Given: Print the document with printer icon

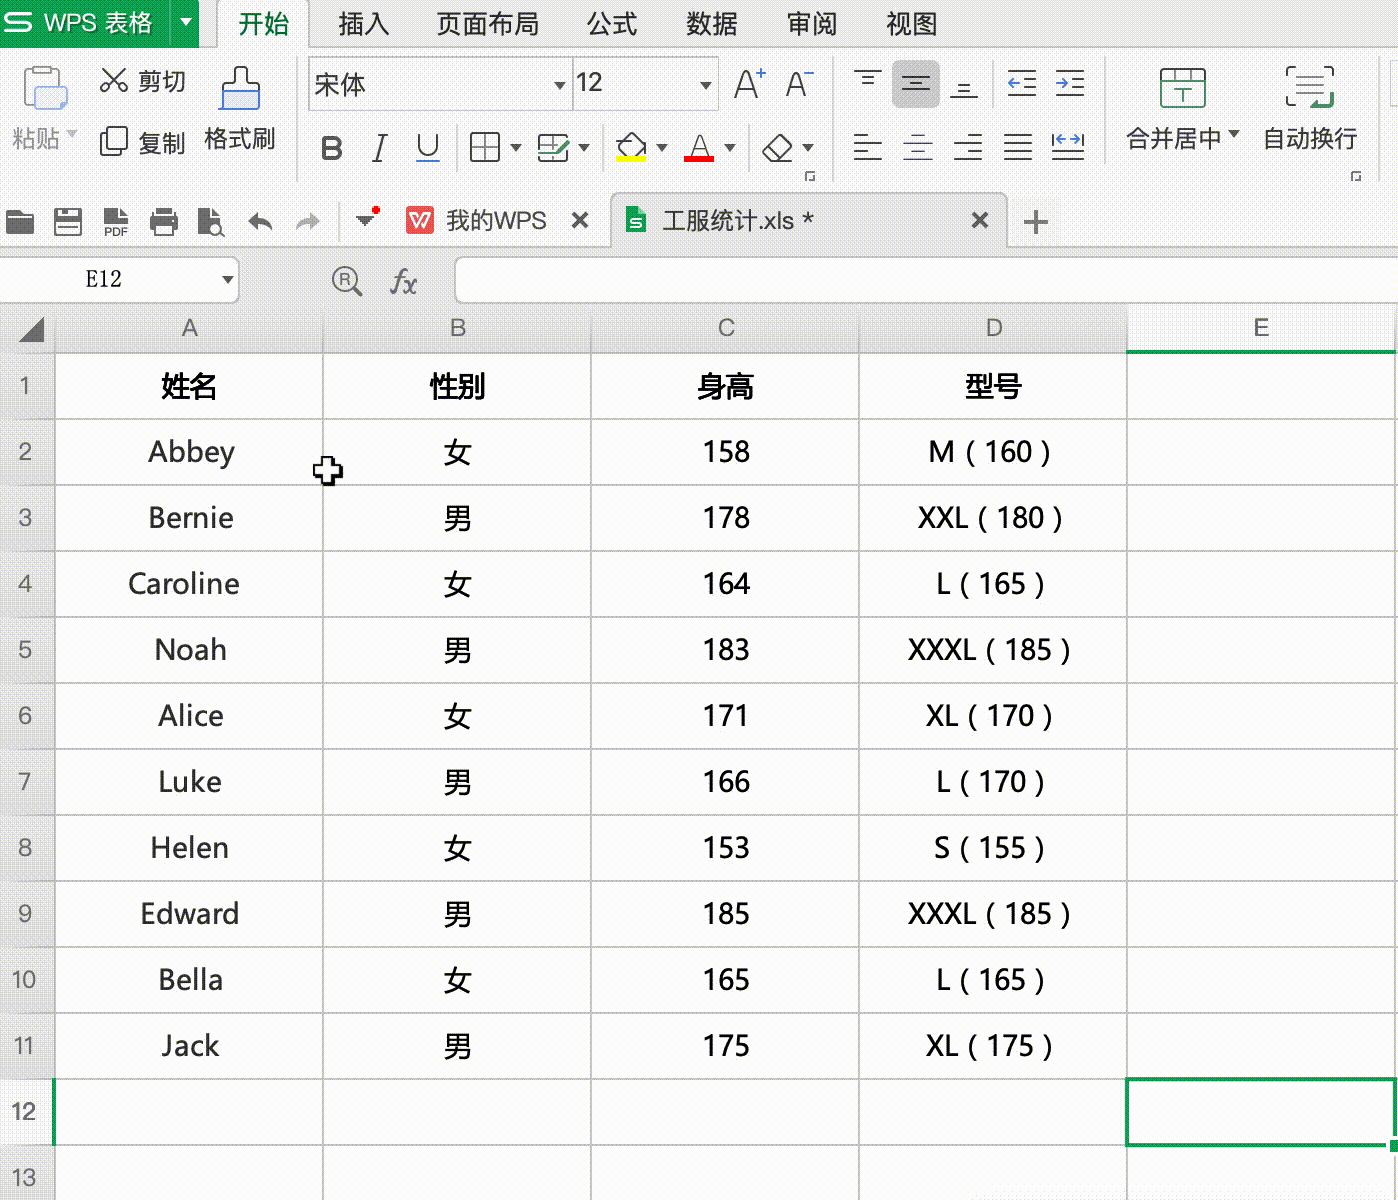Looking at the screenshot, I should pos(163,221).
